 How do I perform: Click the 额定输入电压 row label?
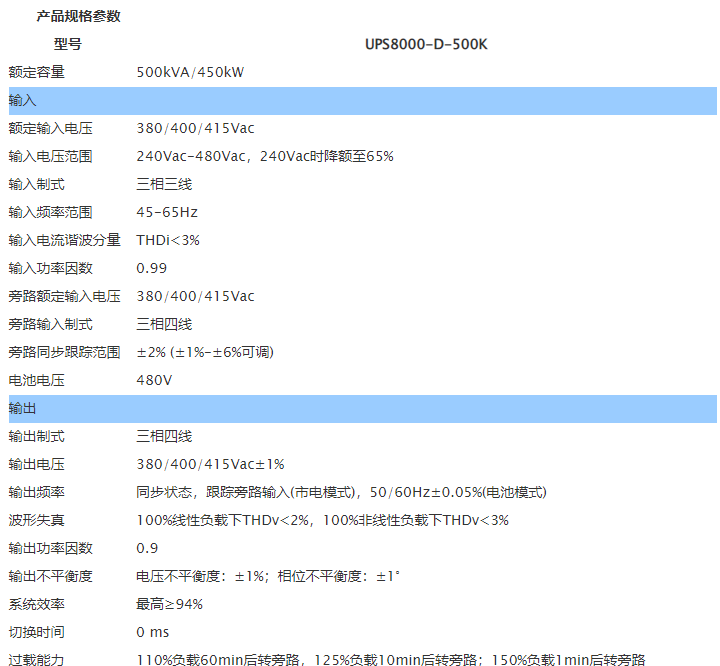click(x=50, y=128)
